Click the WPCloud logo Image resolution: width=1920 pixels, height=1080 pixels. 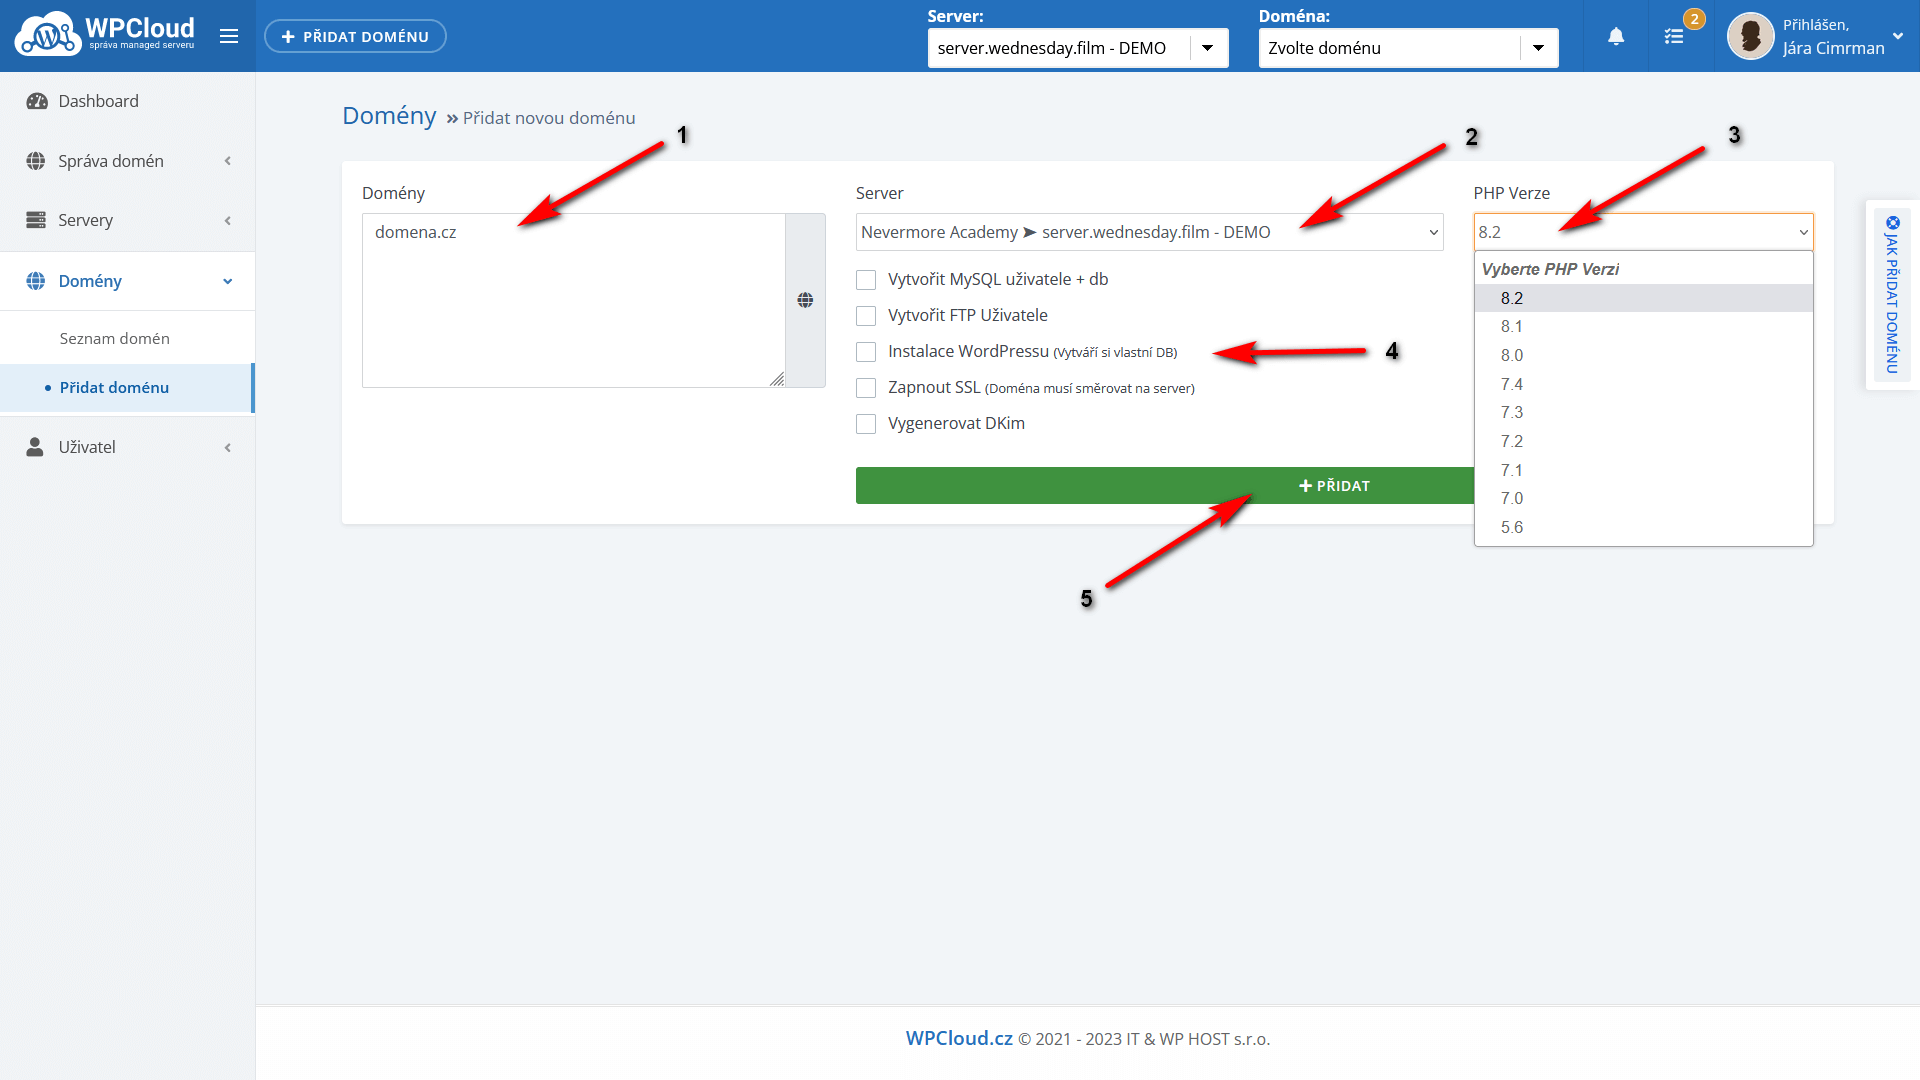105,35
